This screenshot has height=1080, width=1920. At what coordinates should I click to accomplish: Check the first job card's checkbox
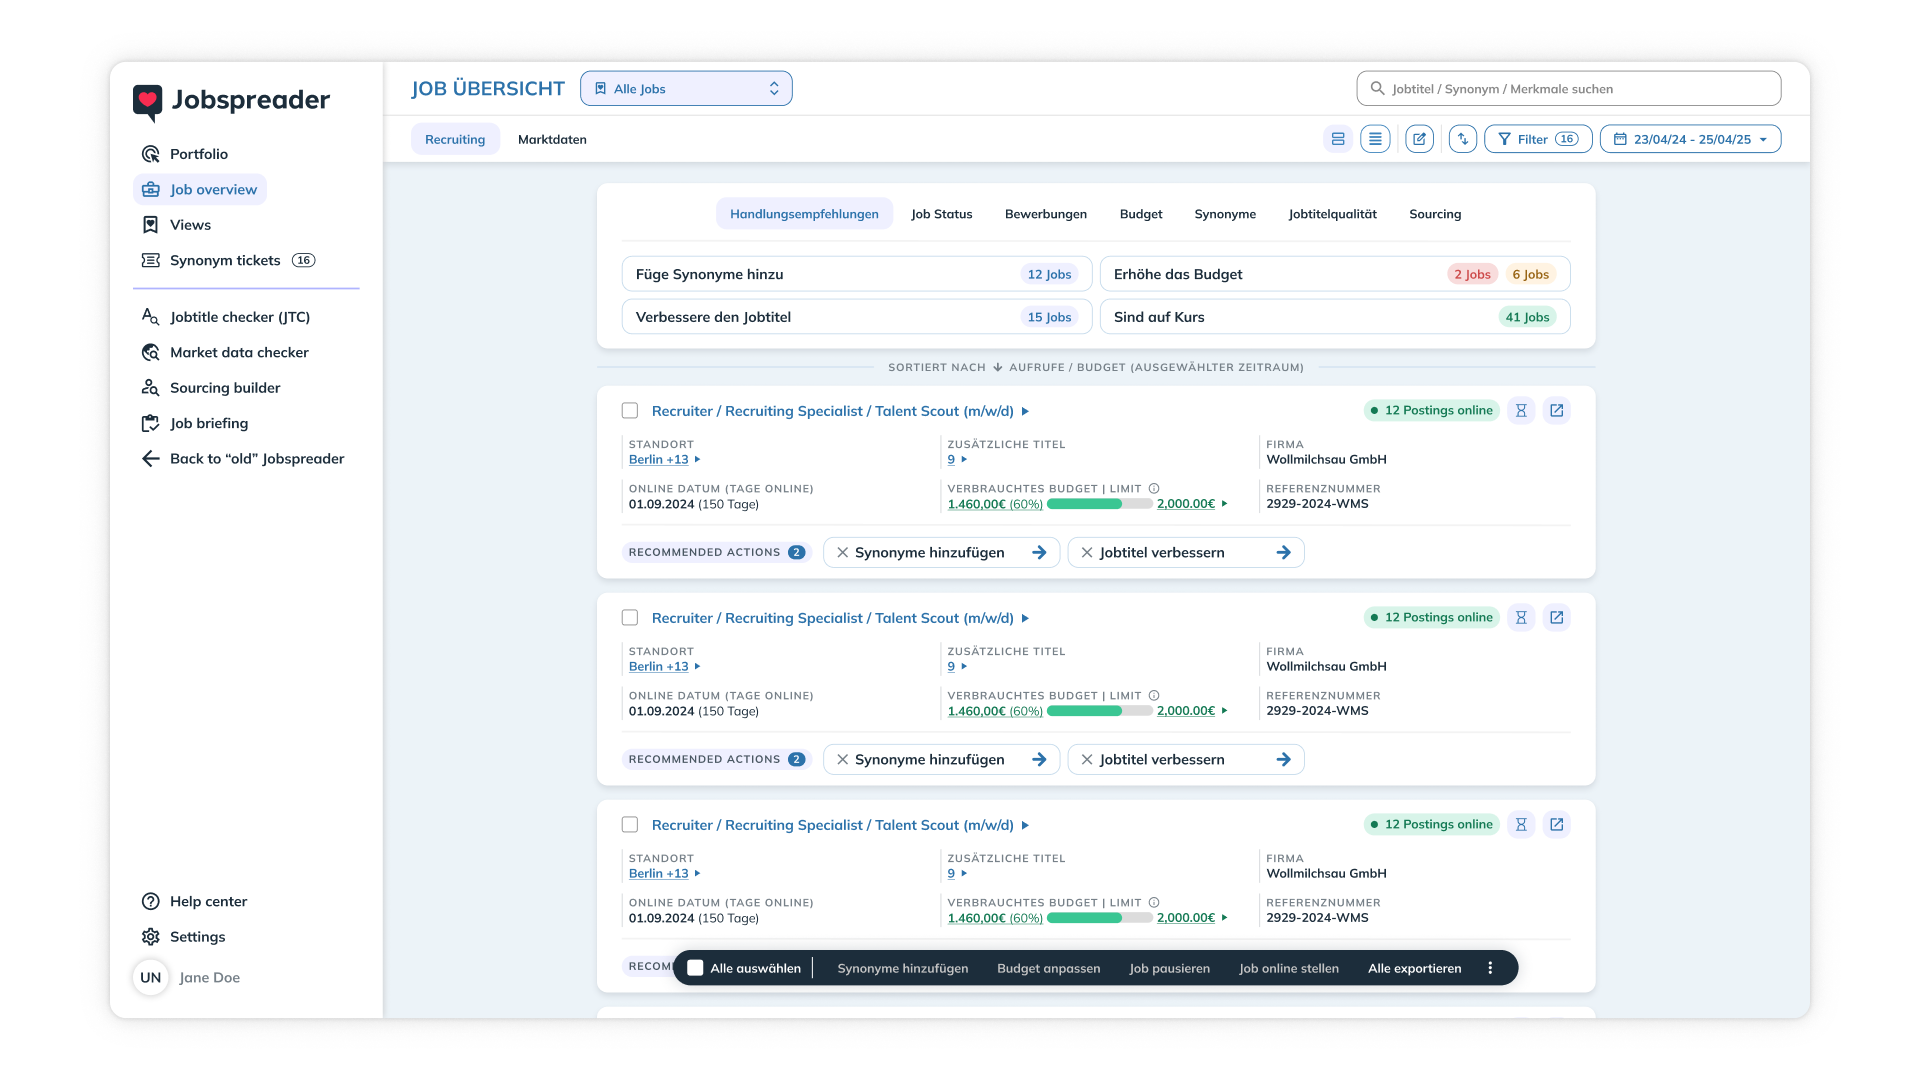click(x=630, y=411)
